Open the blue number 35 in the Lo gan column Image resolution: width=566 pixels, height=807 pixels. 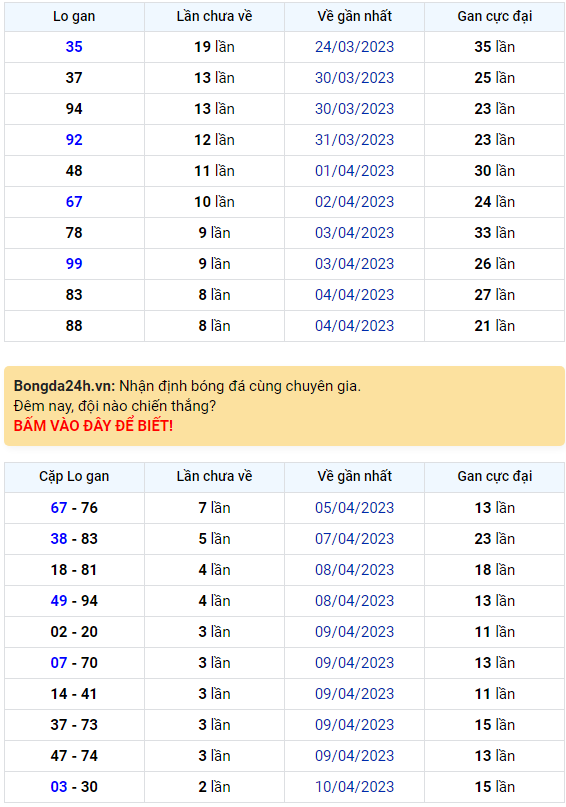coord(74,47)
